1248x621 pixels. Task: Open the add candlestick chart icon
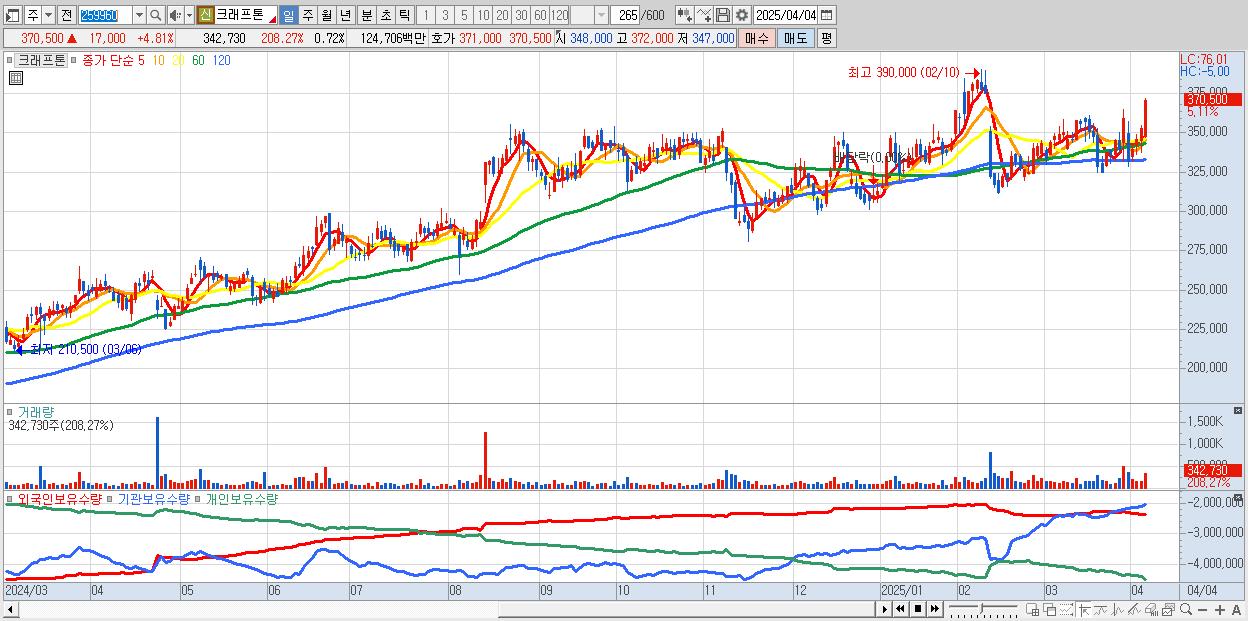coord(685,15)
